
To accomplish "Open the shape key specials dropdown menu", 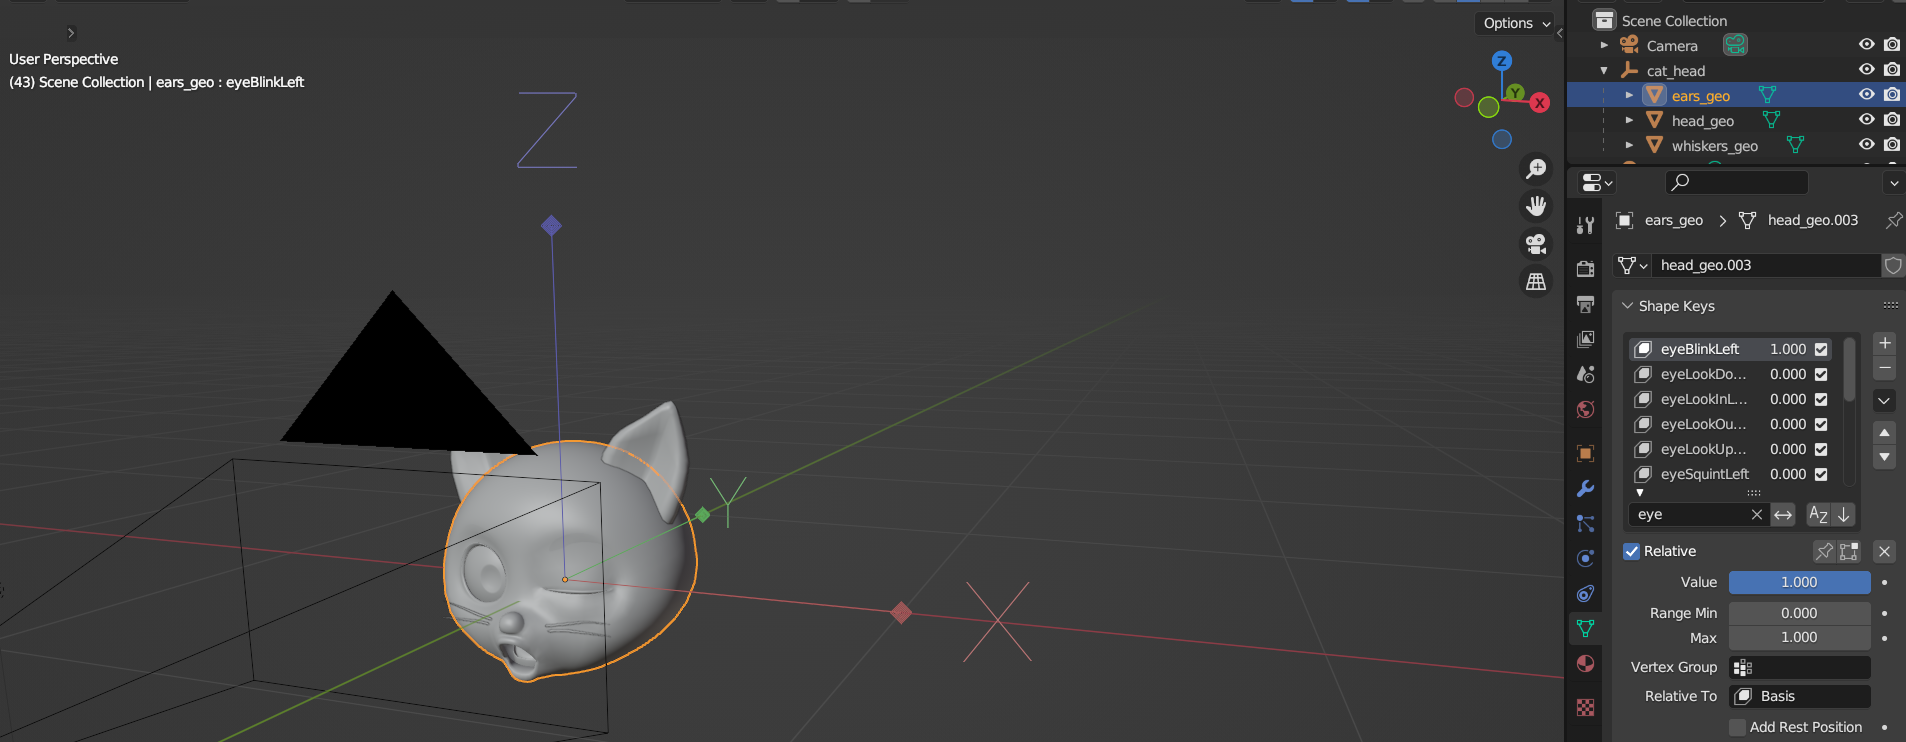I will point(1884,400).
